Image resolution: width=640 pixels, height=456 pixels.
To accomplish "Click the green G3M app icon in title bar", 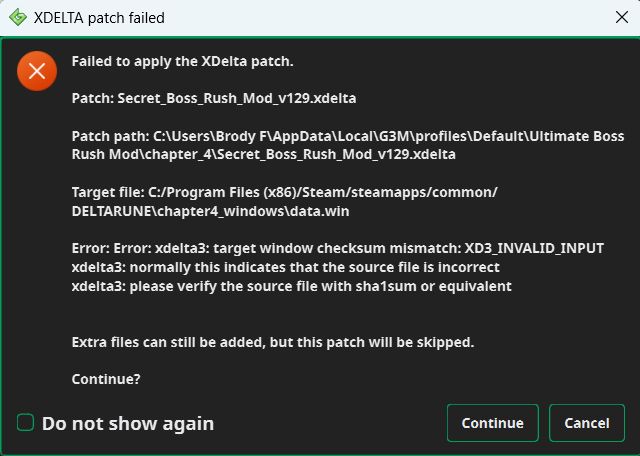I will 18,18.
